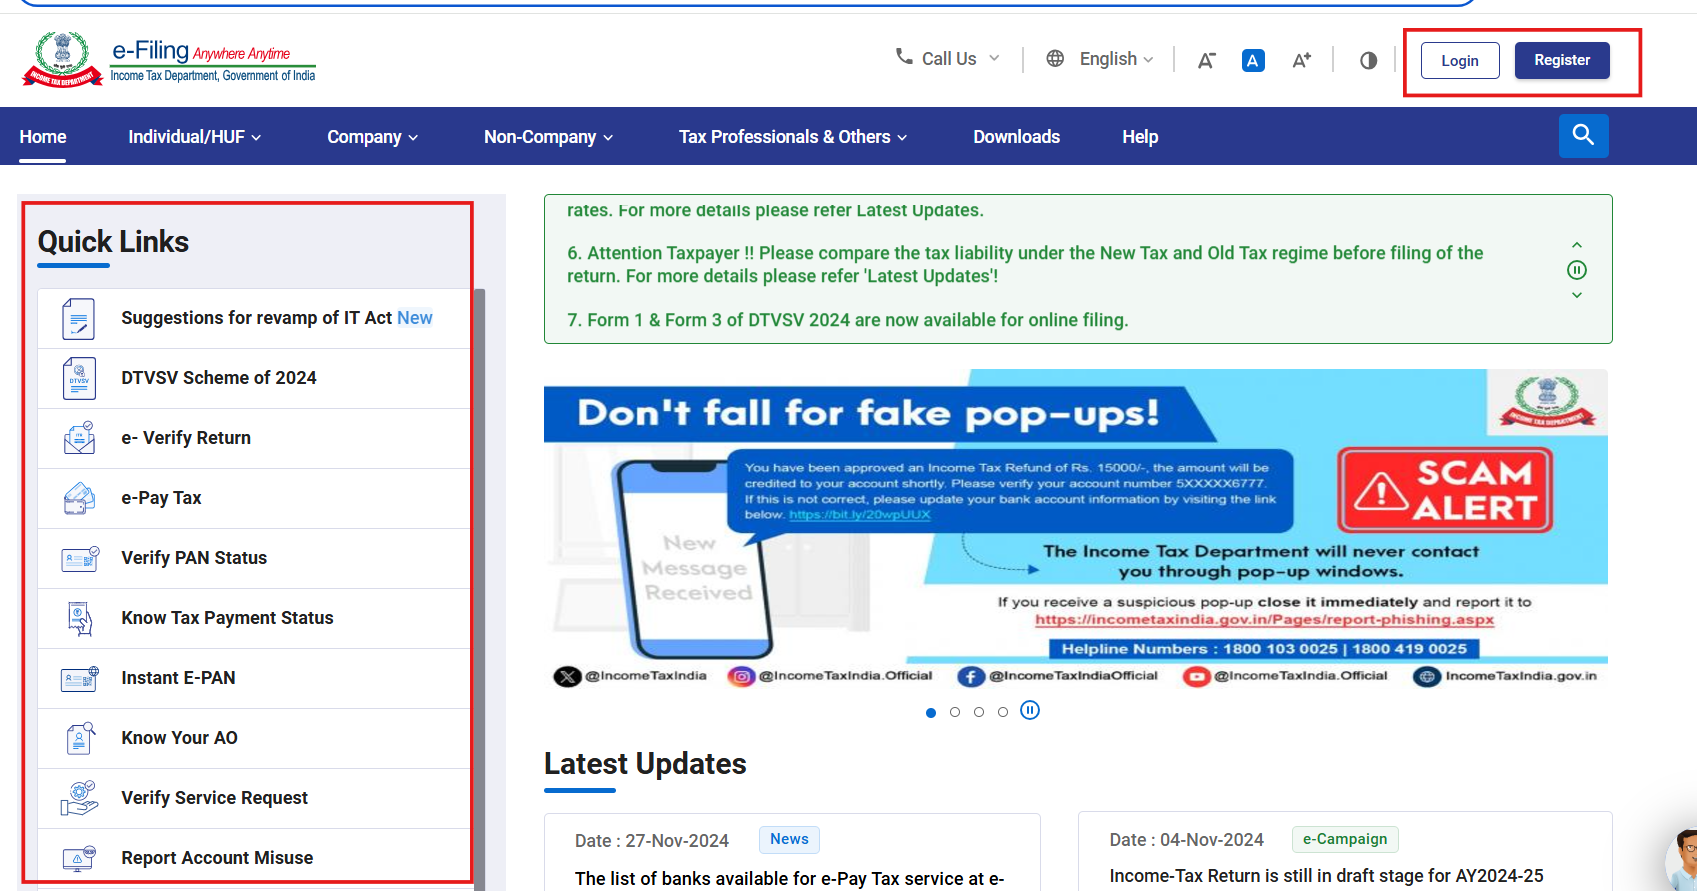Viewport: 1697px width, 891px height.
Task: Select the default font size A icon
Action: point(1253,60)
